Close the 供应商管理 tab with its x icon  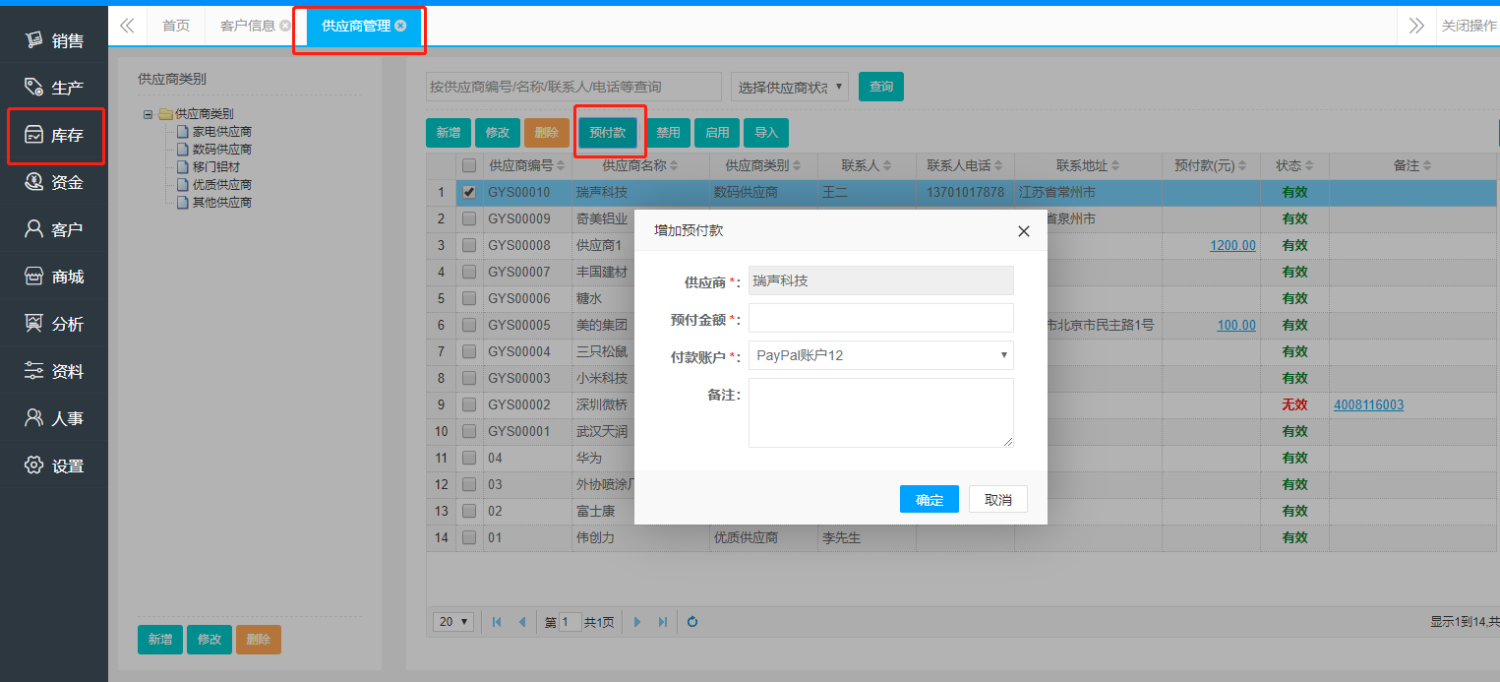[401, 26]
